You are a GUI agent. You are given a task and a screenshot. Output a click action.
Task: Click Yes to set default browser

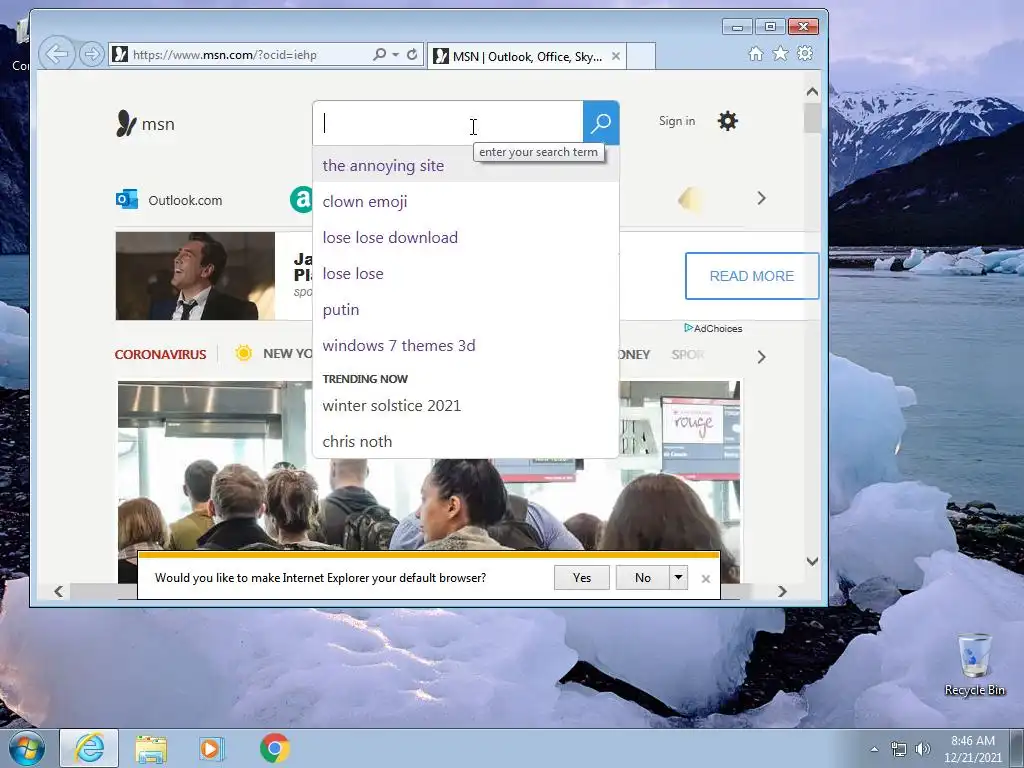pyautogui.click(x=581, y=577)
